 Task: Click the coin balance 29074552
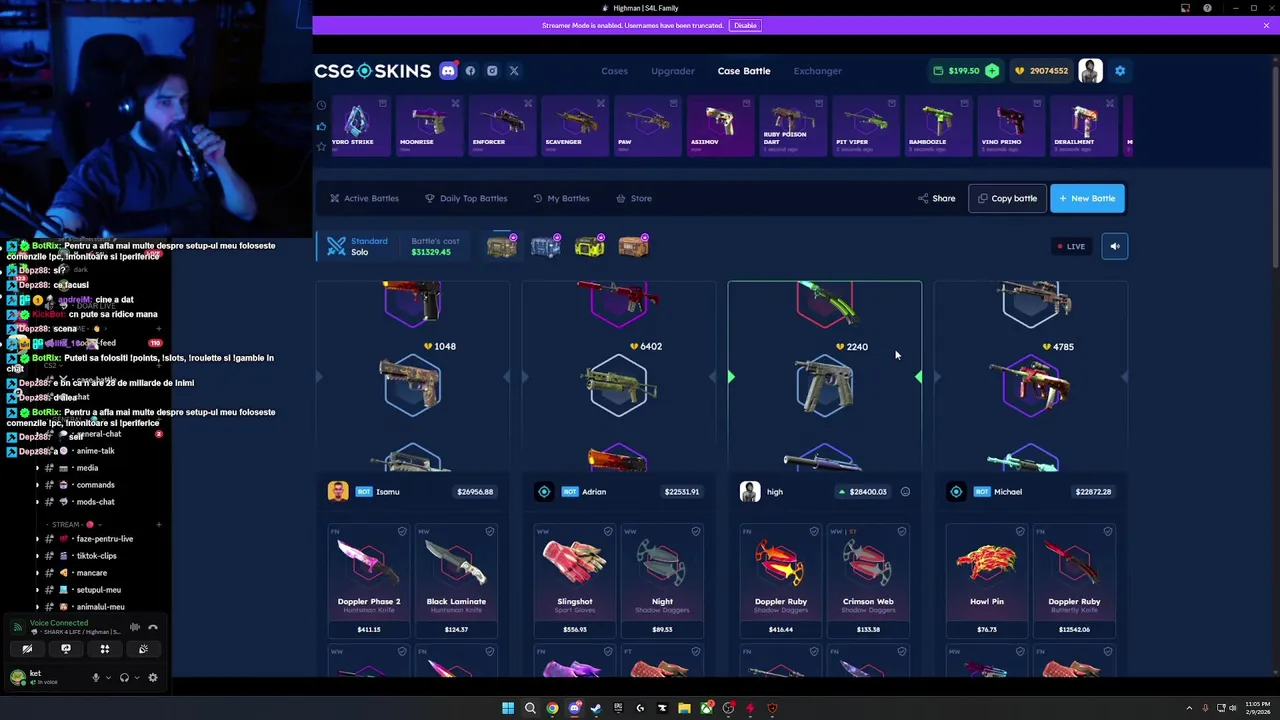coord(1042,71)
